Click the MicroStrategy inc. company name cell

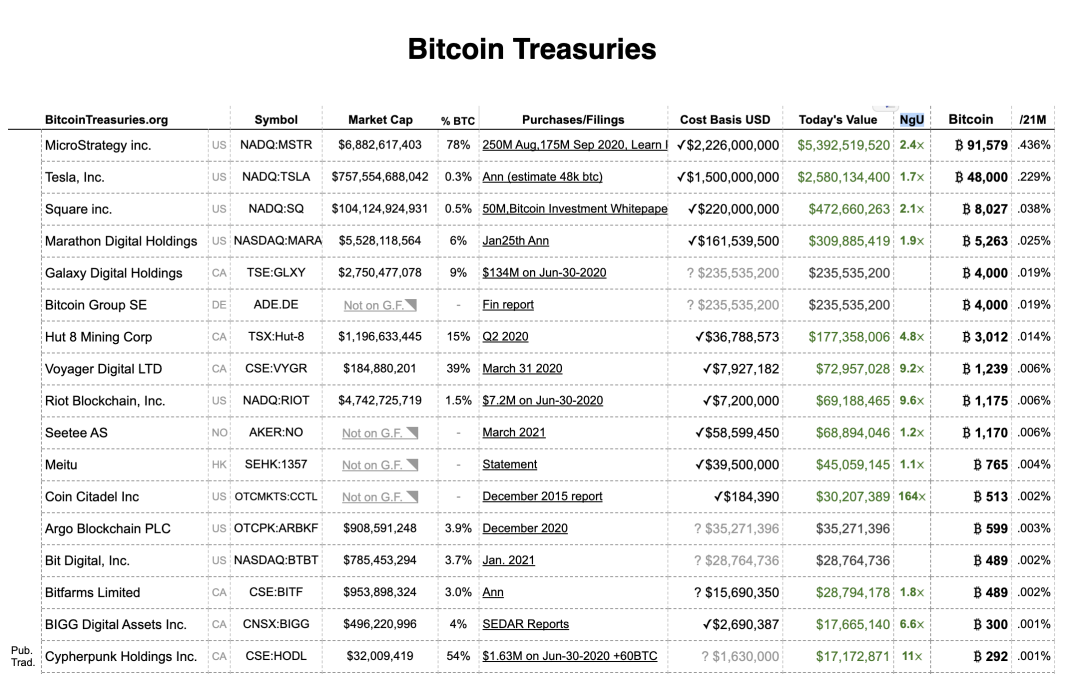[x=98, y=145]
